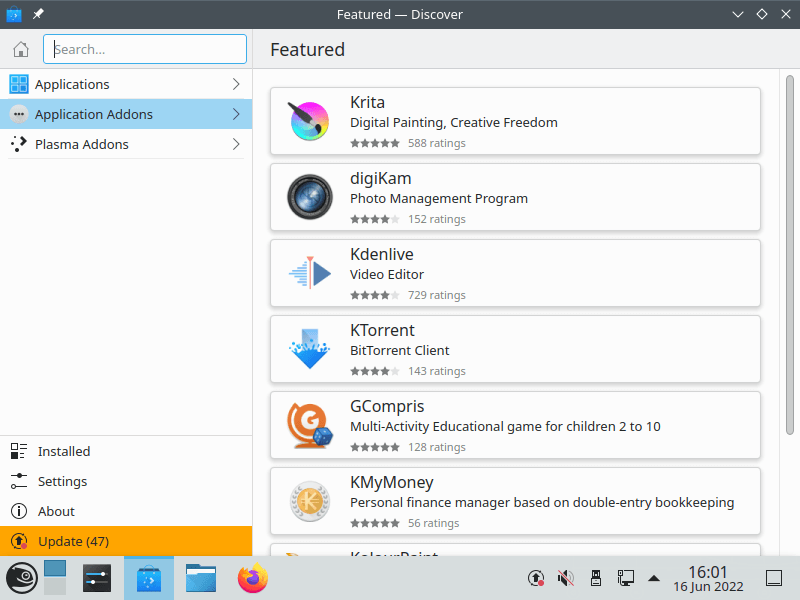The image size is (800, 600).
Task: Click the Krita star rating
Action: click(375, 143)
